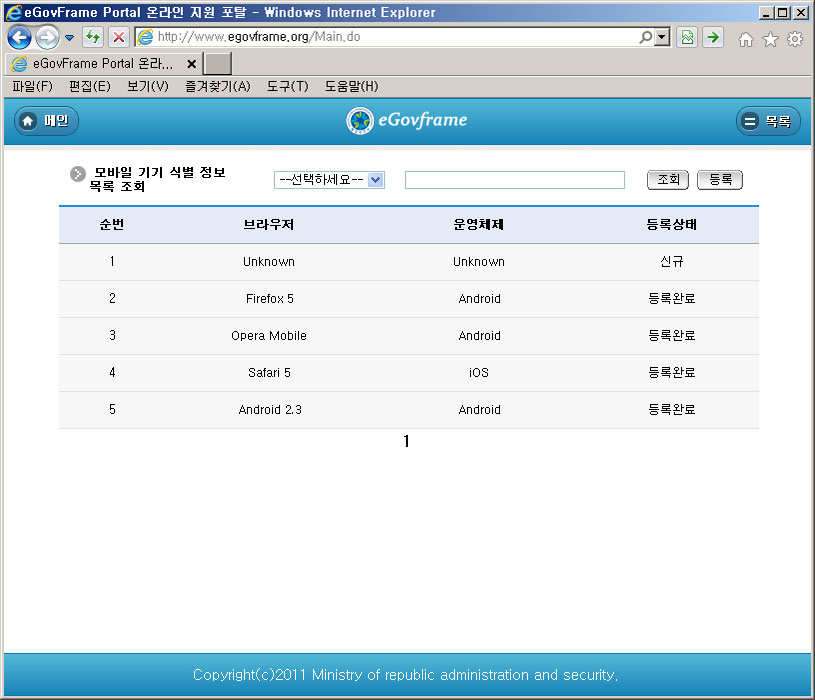This screenshot has height=700, width=815.
Task: Click the 메인 home button
Action: [46, 121]
